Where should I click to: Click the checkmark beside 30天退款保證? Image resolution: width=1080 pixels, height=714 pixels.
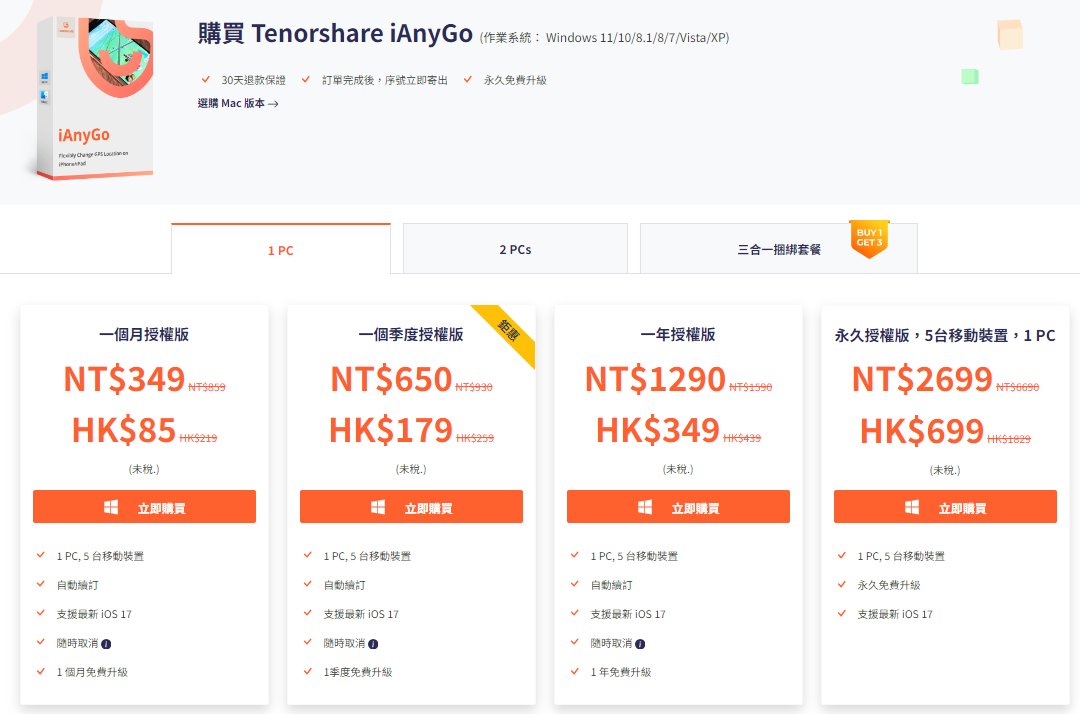[x=205, y=80]
